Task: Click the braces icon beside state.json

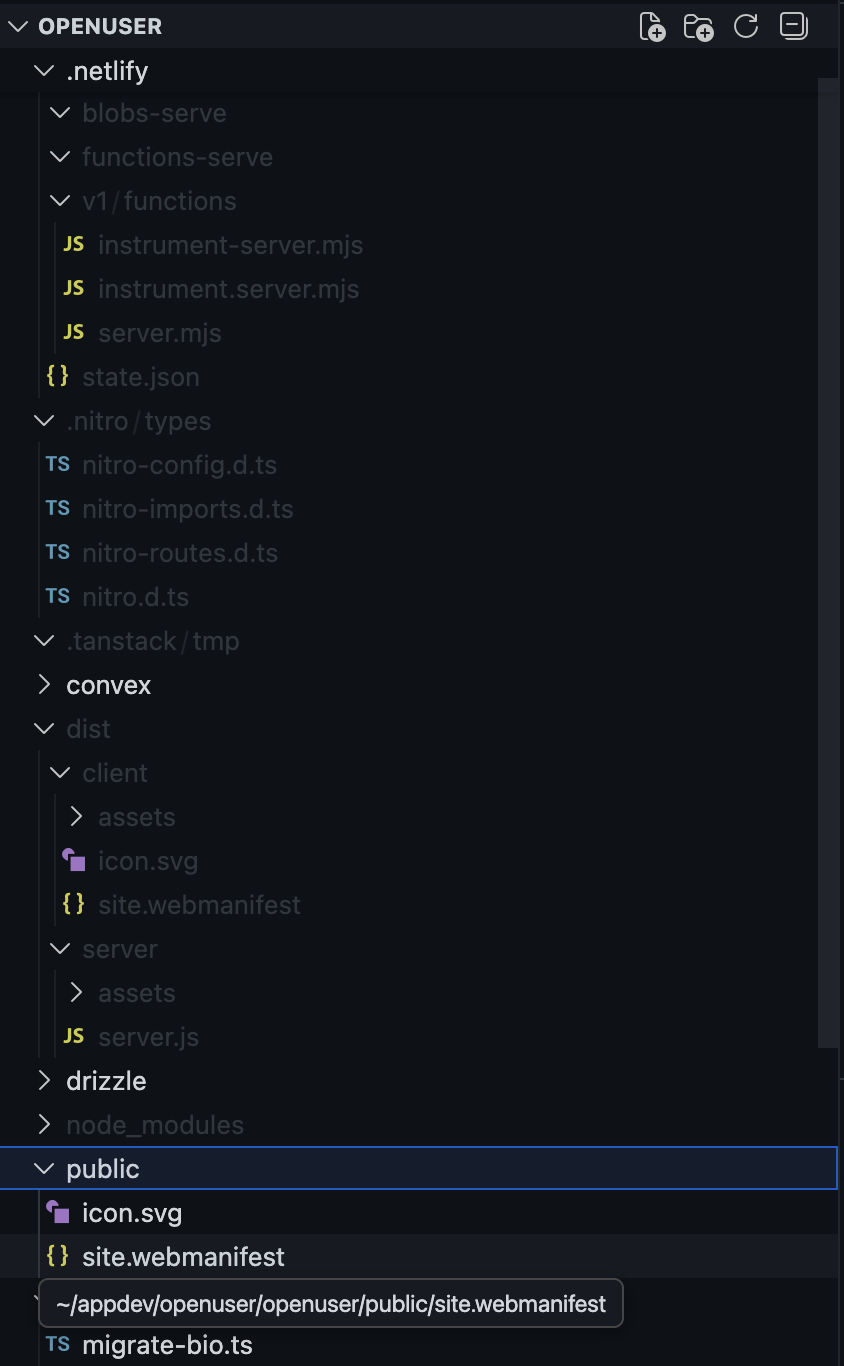Action: pyautogui.click(x=58, y=377)
